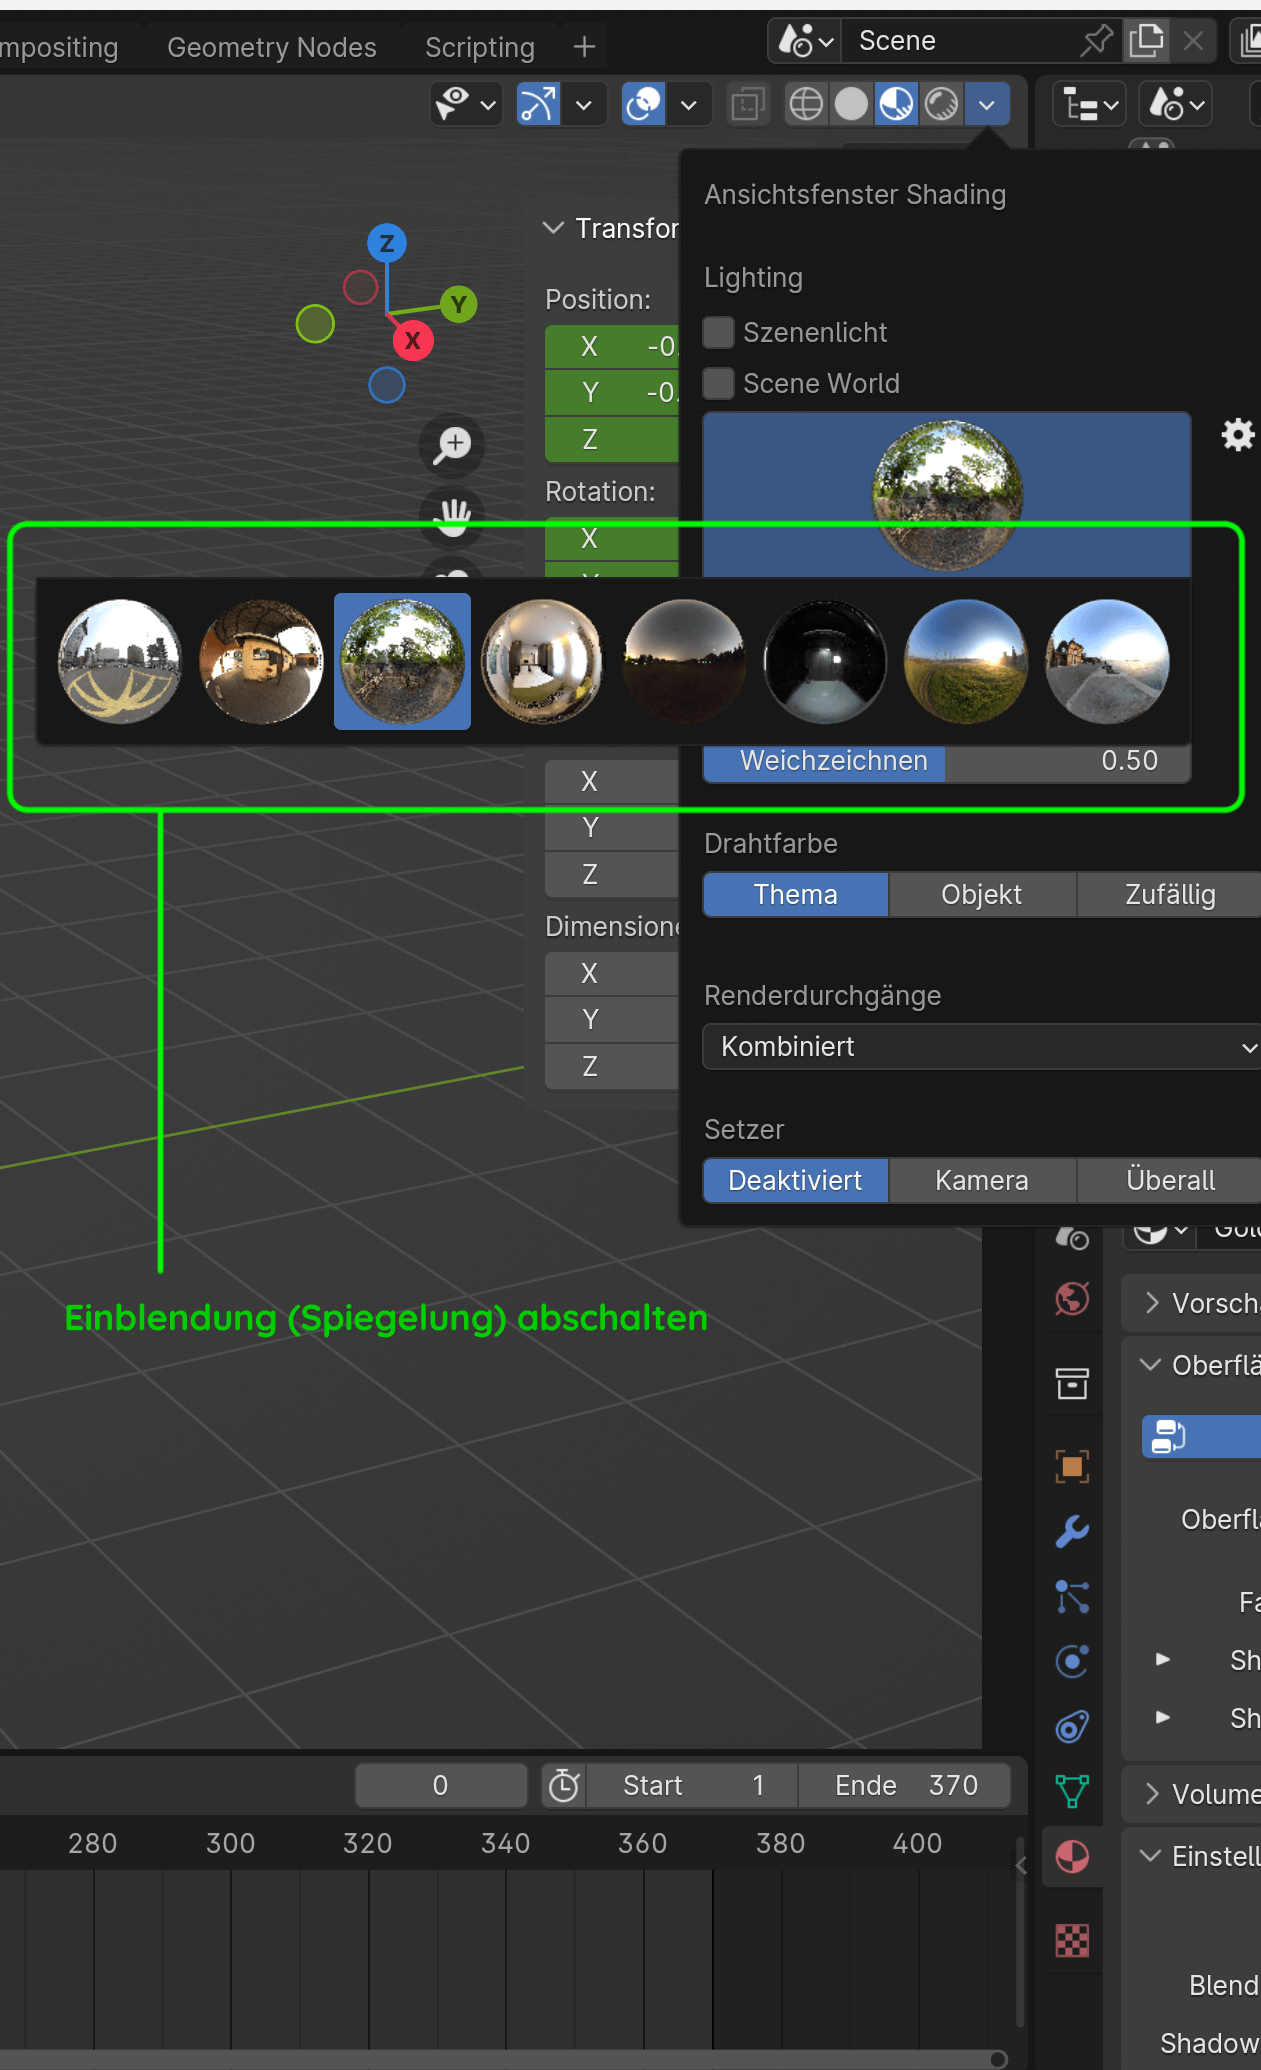Select solid viewport shading mode

pos(851,104)
